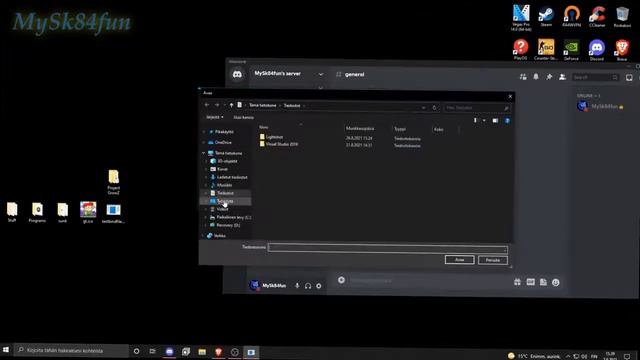Sort by Koko column header

click(438, 129)
